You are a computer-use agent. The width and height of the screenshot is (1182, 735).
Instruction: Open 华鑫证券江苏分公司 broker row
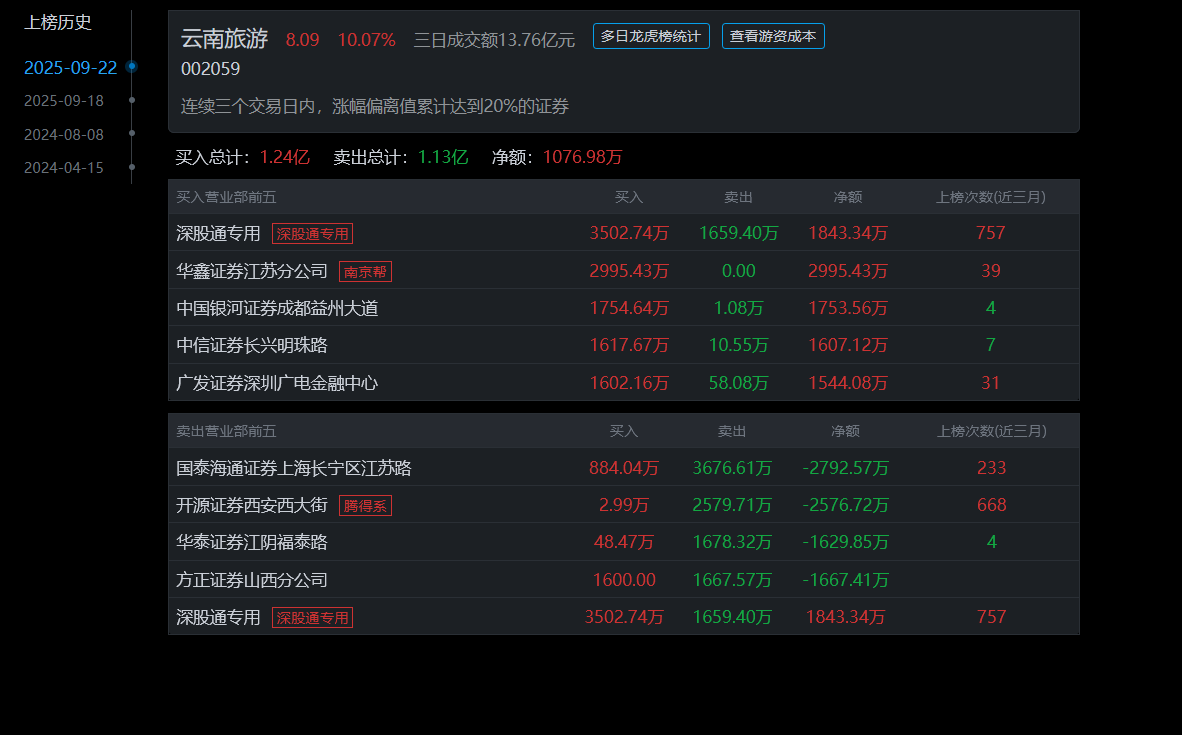coord(623,271)
